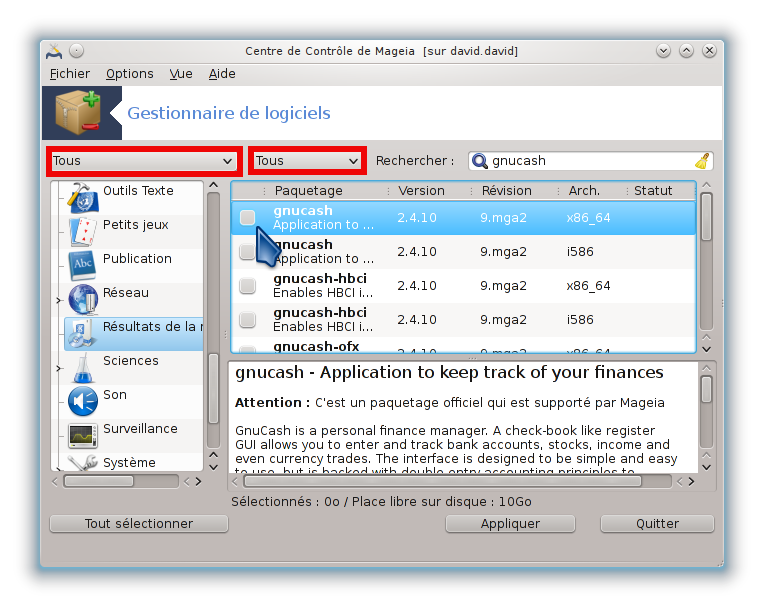The height and width of the screenshot is (607, 764).
Task: Sort by the Paquetage column header
Action: [x=308, y=190]
